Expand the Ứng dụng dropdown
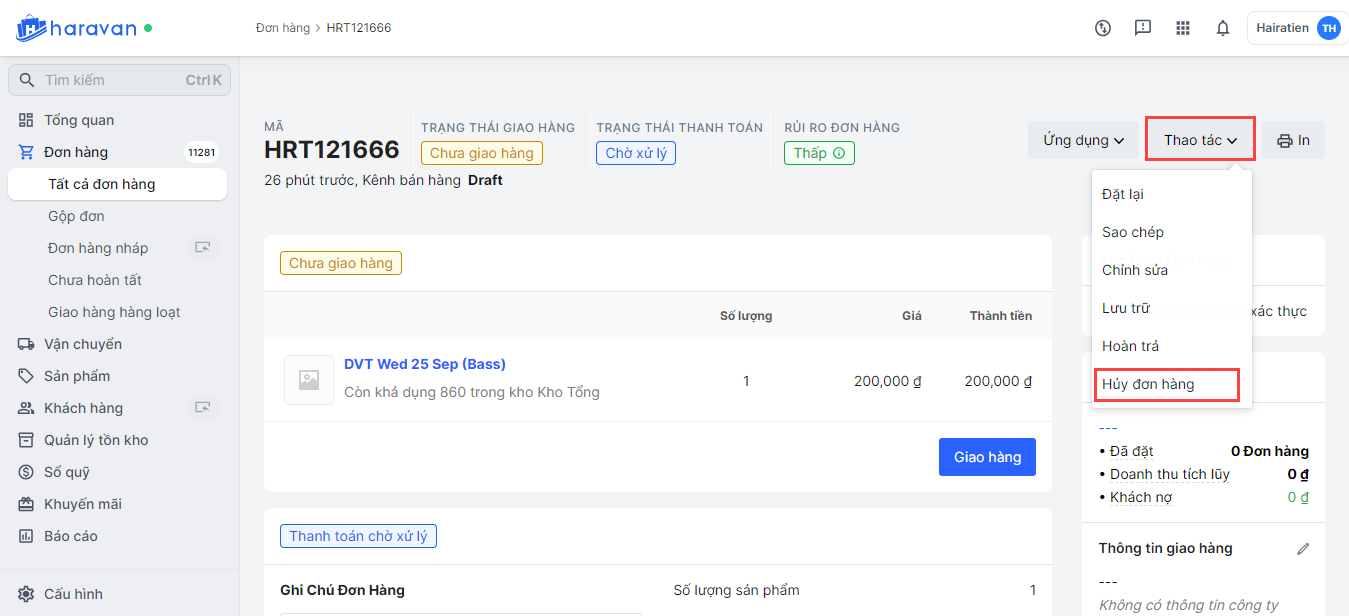The image size is (1349, 616). [x=1083, y=141]
